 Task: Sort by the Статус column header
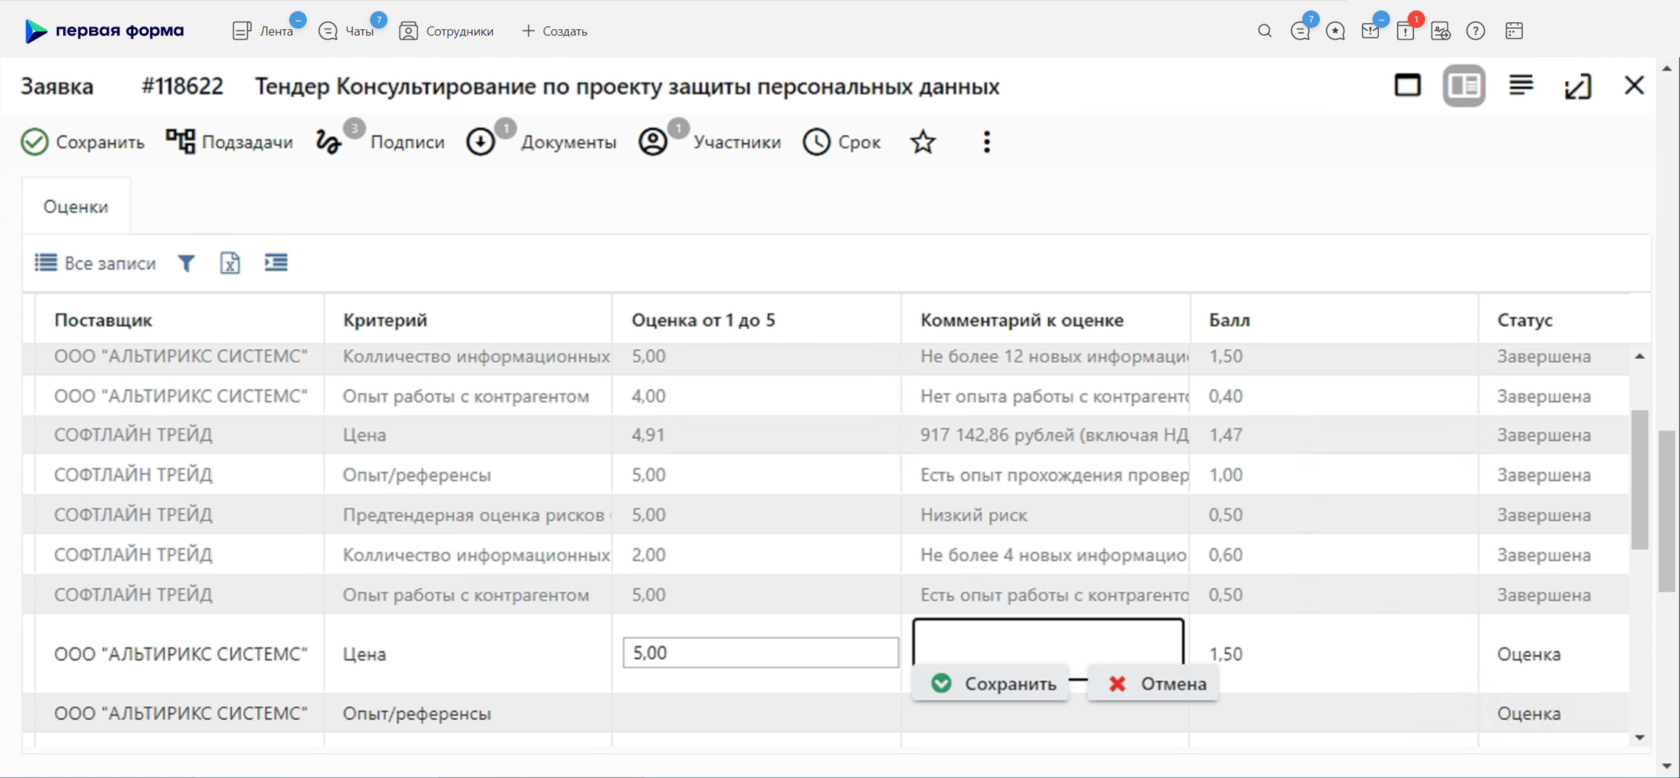point(1525,320)
